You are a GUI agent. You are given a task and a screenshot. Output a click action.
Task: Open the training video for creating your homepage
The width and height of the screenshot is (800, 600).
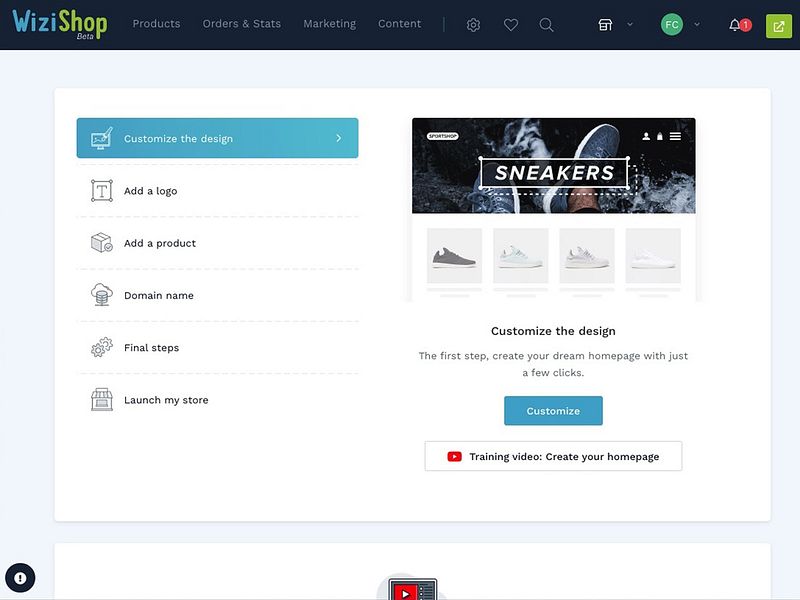[x=553, y=456]
